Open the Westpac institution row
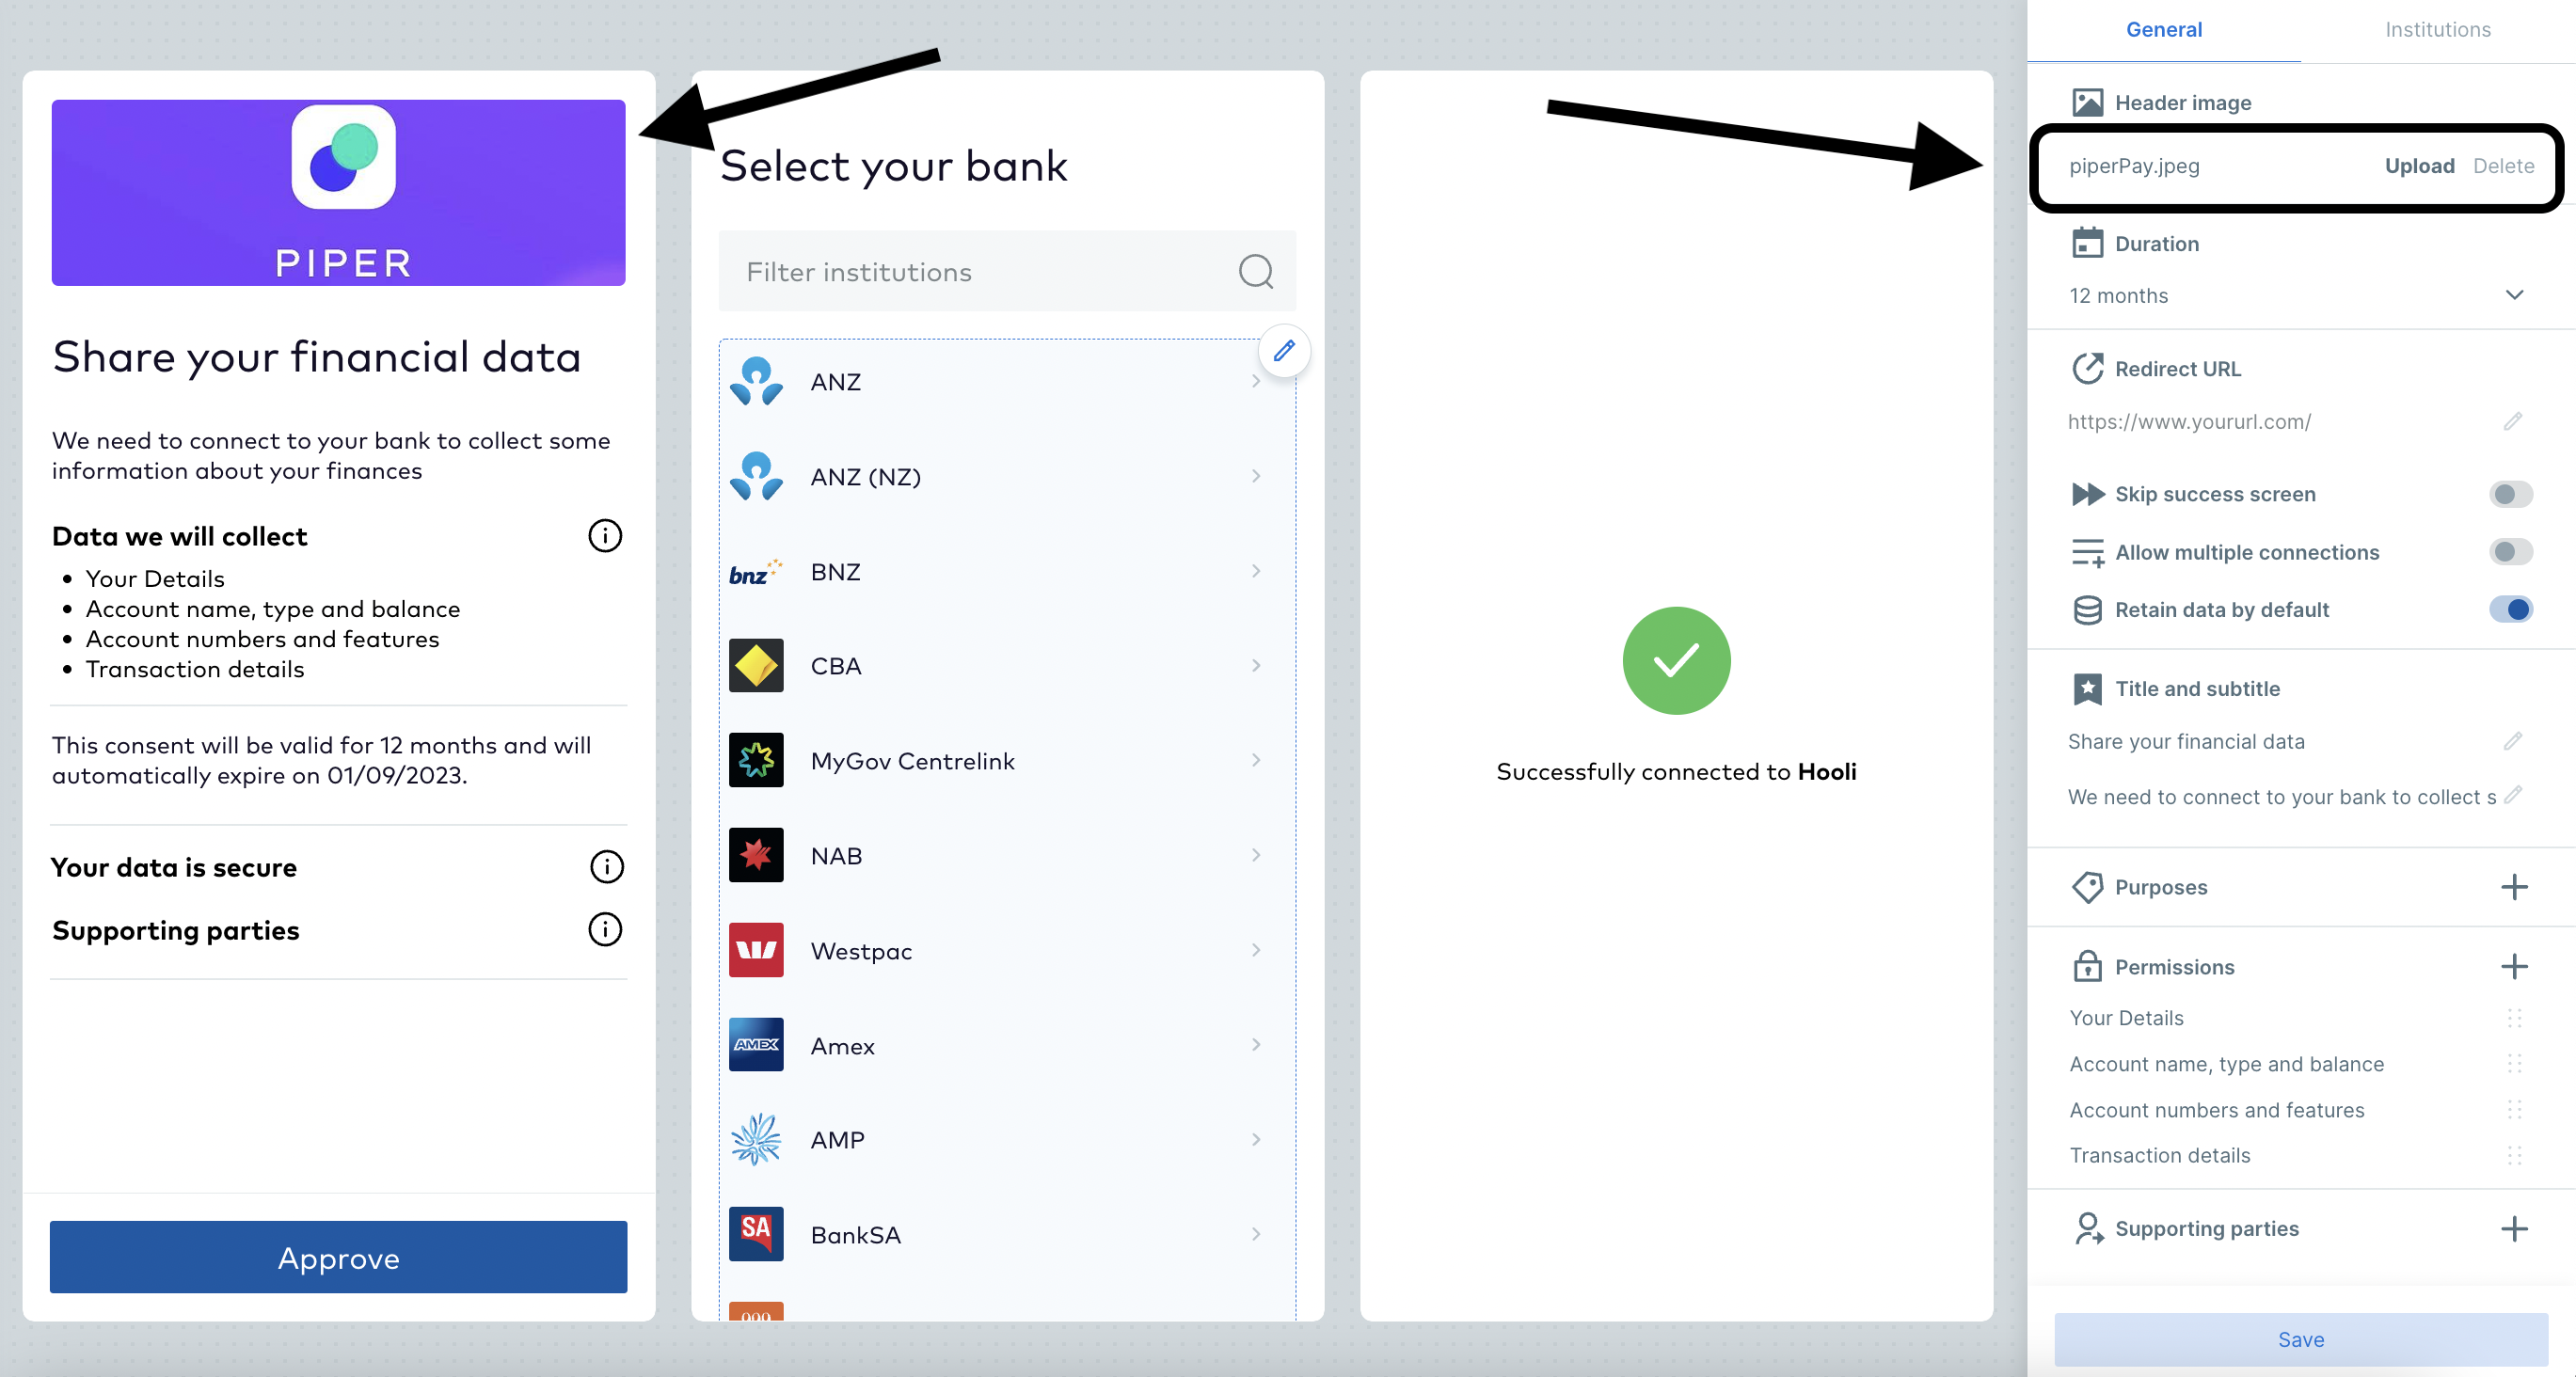The image size is (2576, 1377). pos(1006,950)
